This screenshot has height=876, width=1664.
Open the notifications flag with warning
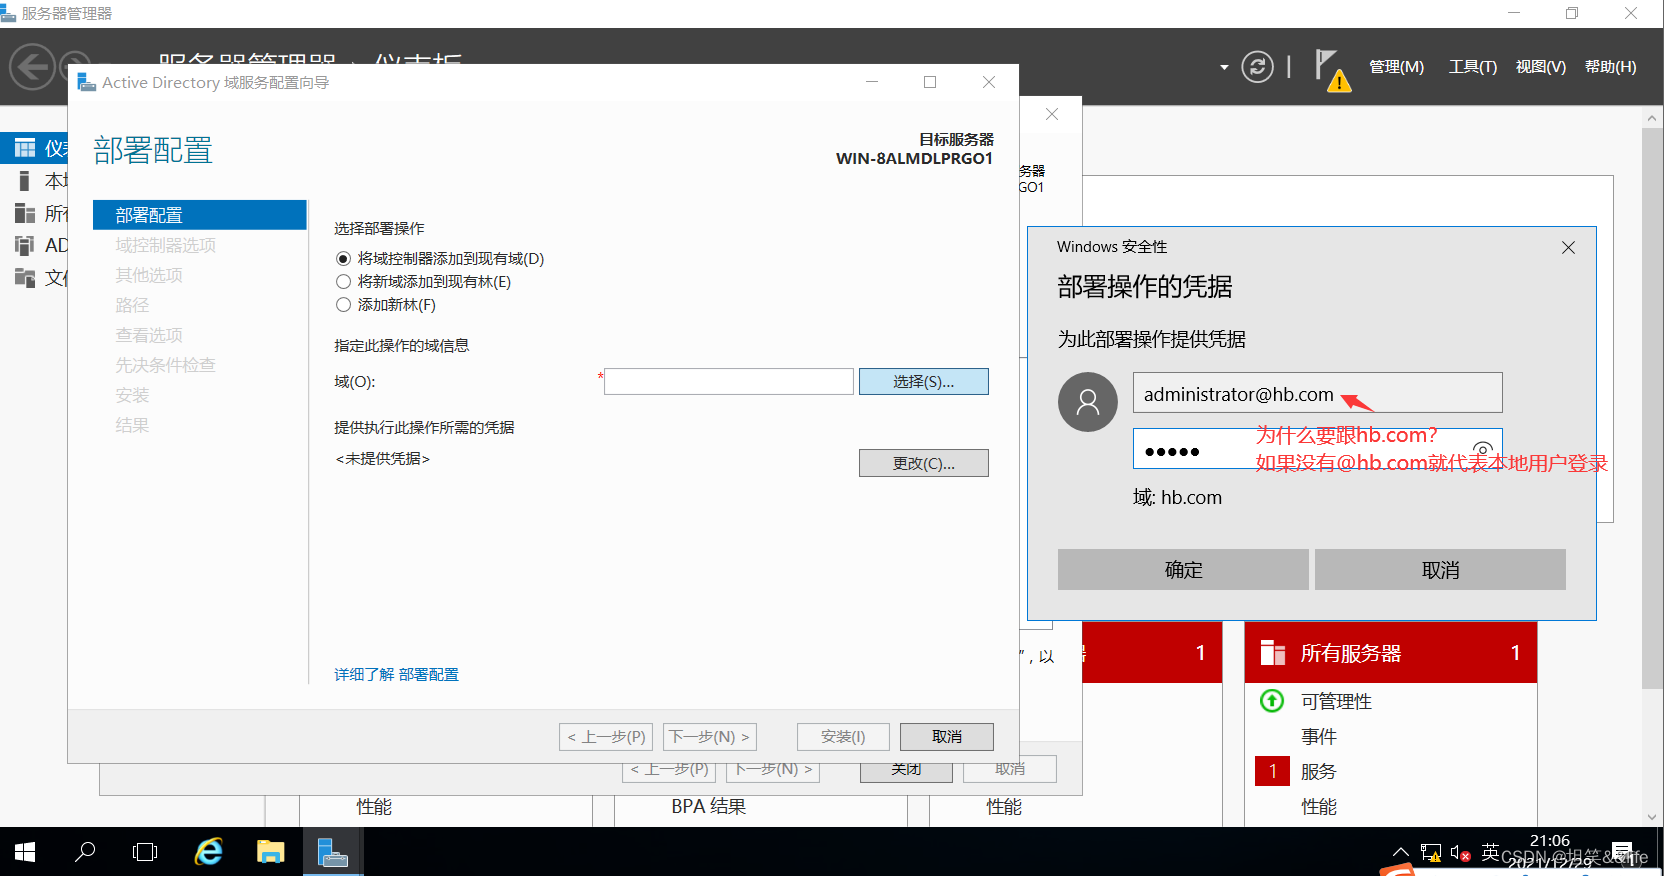[x=1332, y=70]
